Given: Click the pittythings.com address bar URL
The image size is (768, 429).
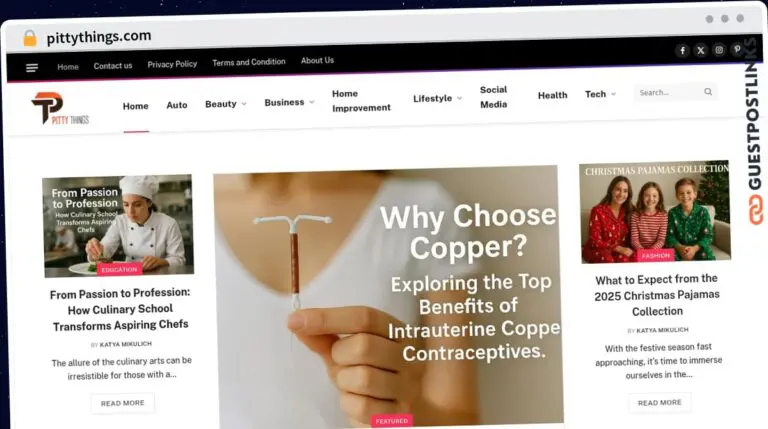Looking at the screenshot, I should (99, 37).
